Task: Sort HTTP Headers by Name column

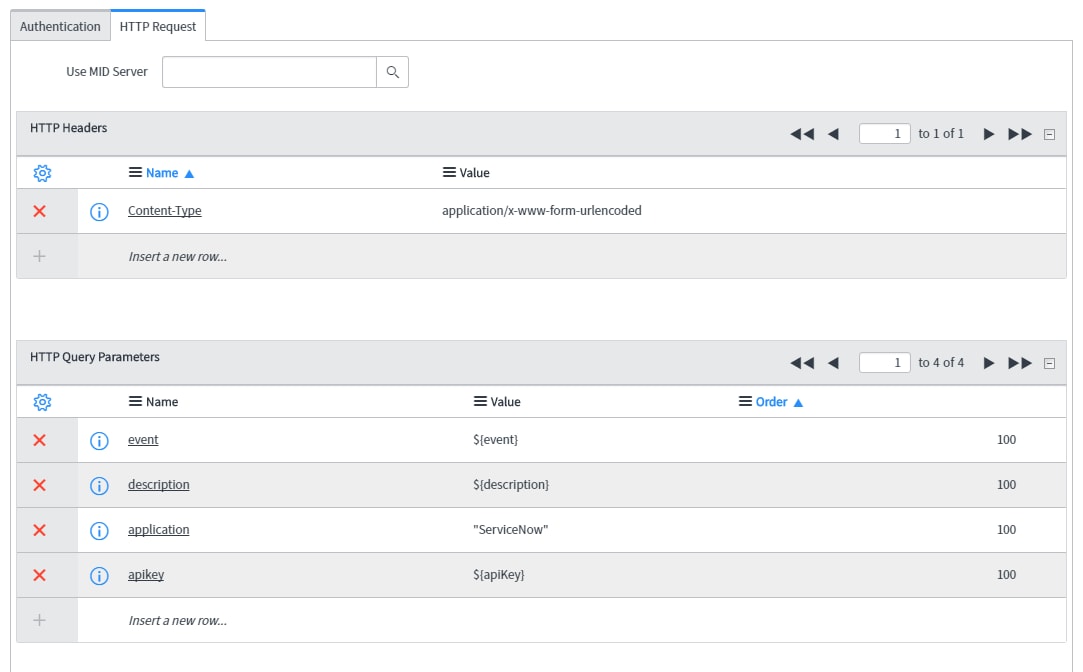Action: (x=162, y=173)
